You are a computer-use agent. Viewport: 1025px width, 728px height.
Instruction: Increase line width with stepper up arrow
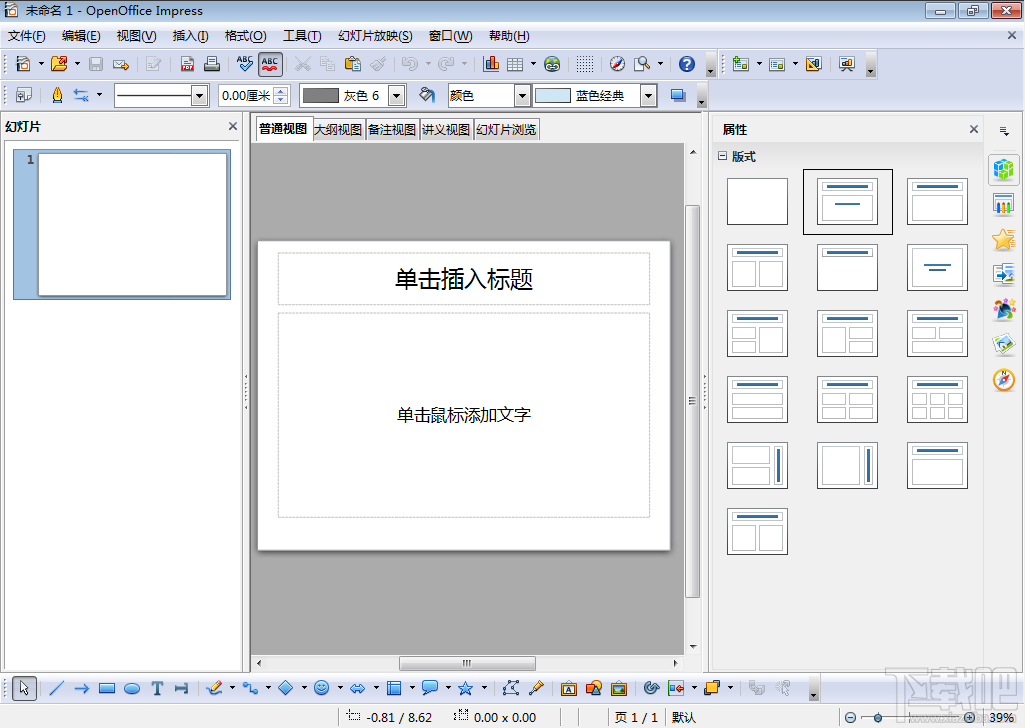[x=280, y=91]
